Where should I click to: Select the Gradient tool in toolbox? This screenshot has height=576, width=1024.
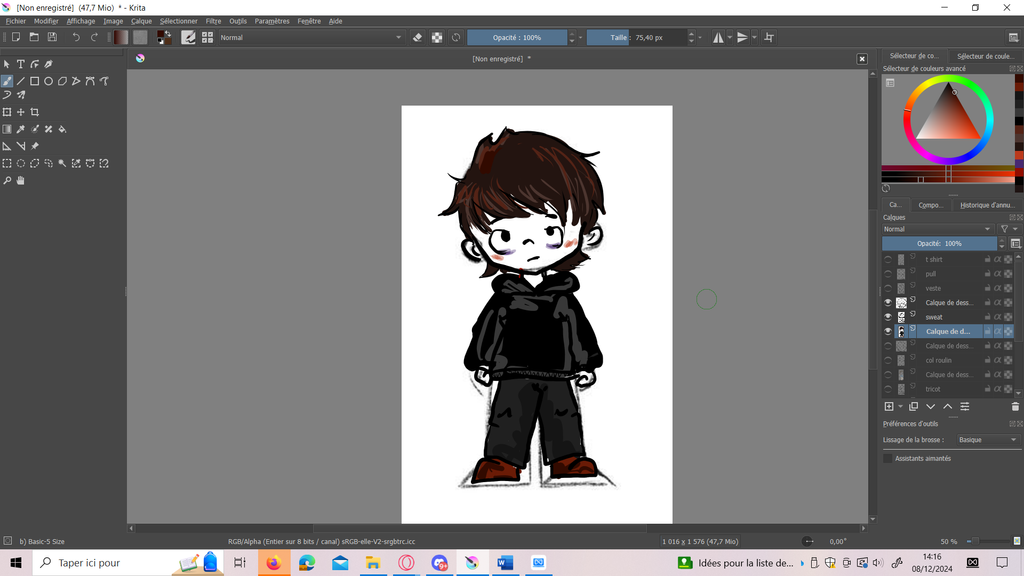pyautogui.click(x=7, y=129)
